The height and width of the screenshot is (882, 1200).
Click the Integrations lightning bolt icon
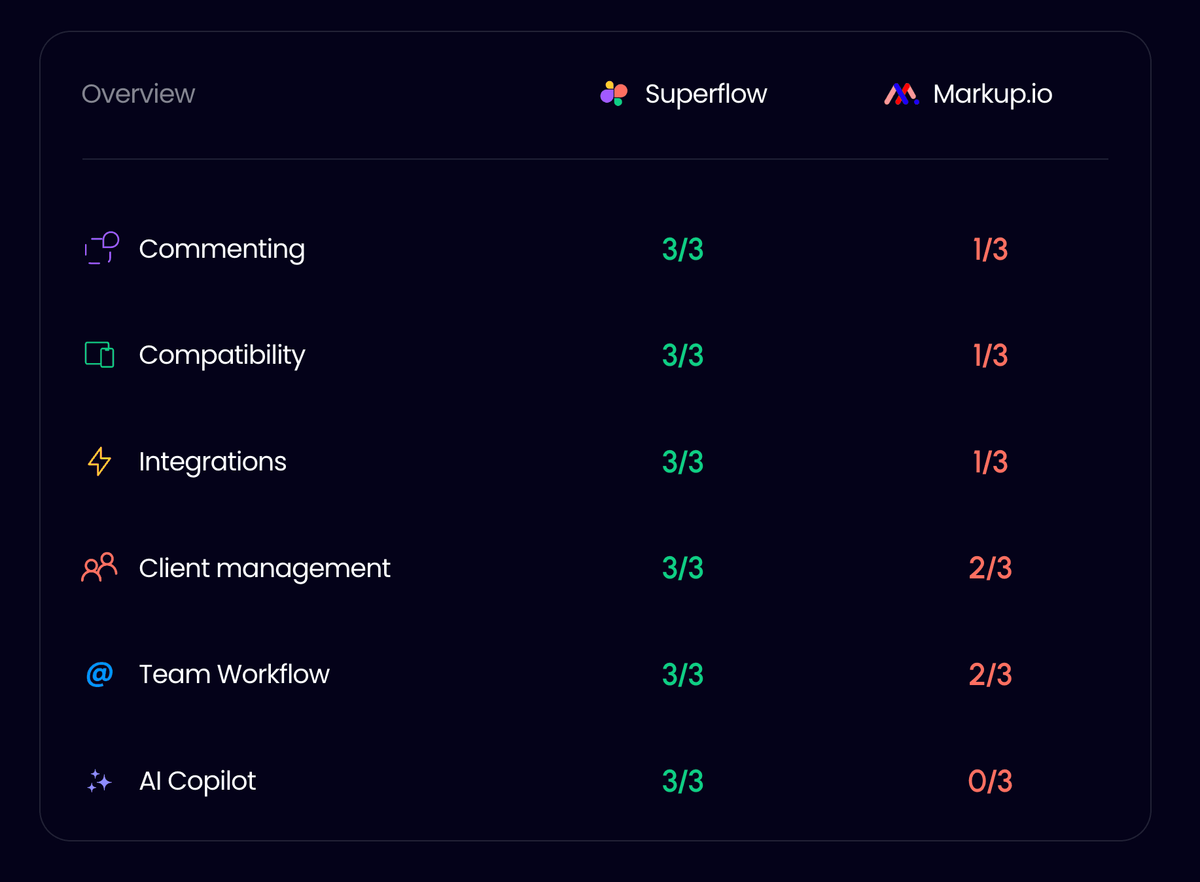coord(99,461)
